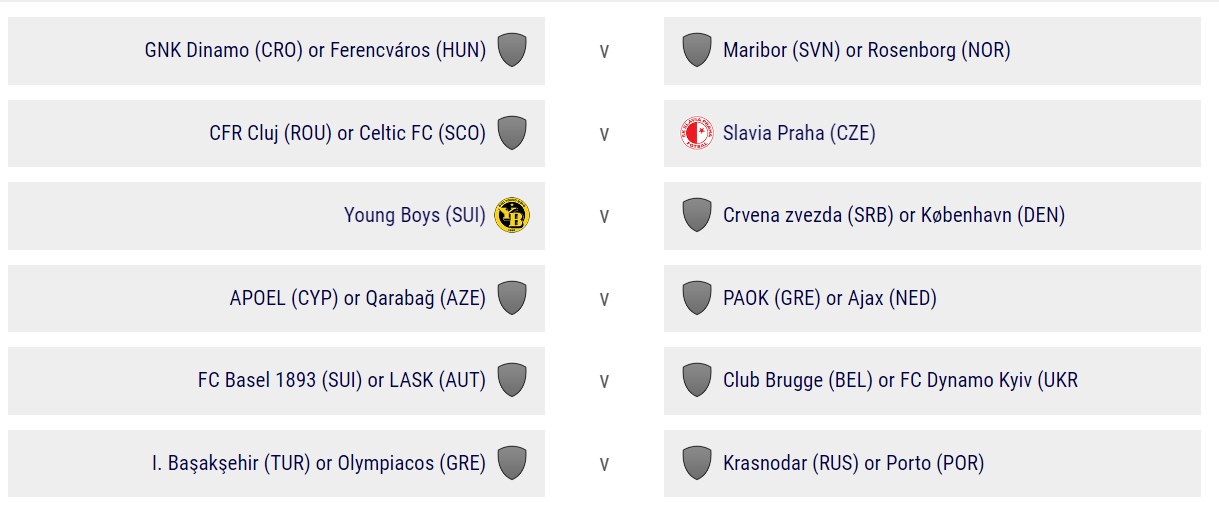The height and width of the screenshot is (506, 1219).
Task: Click the placeholder badge beside GNK Dinamo or Ferencváros
Action: click(512, 50)
